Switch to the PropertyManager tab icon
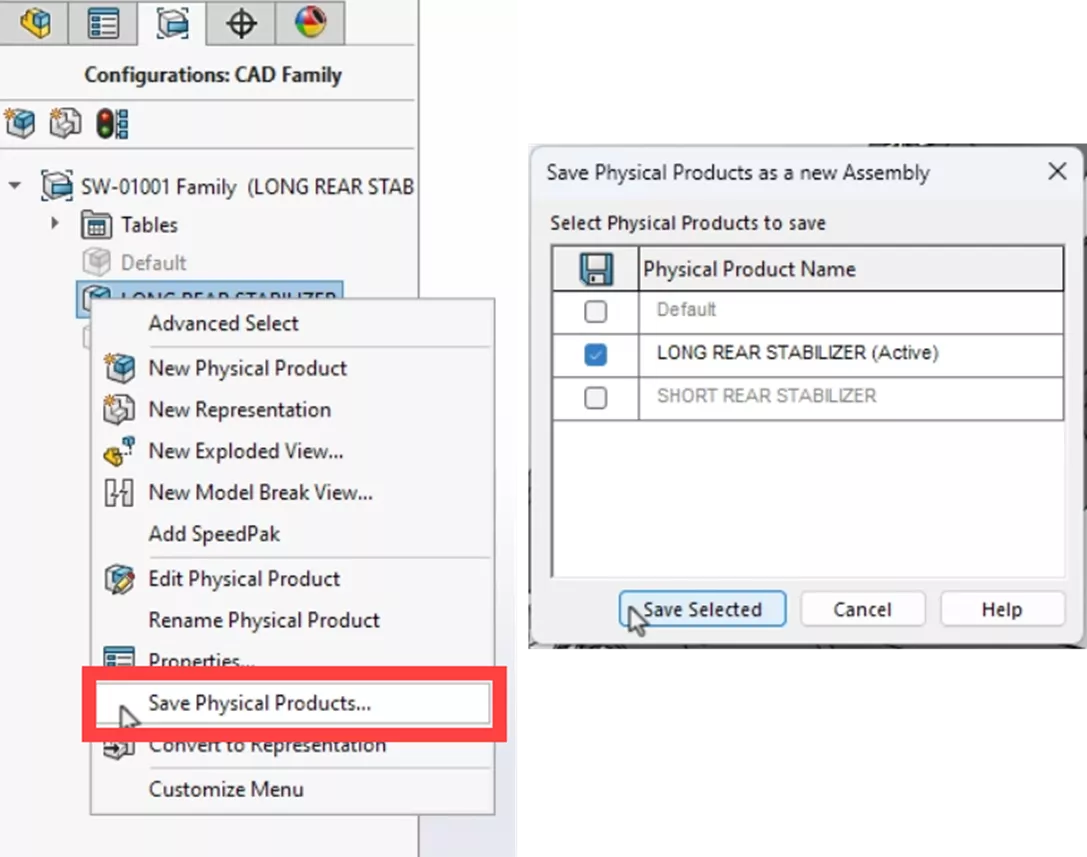1087x857 pixels. point(103,22)
